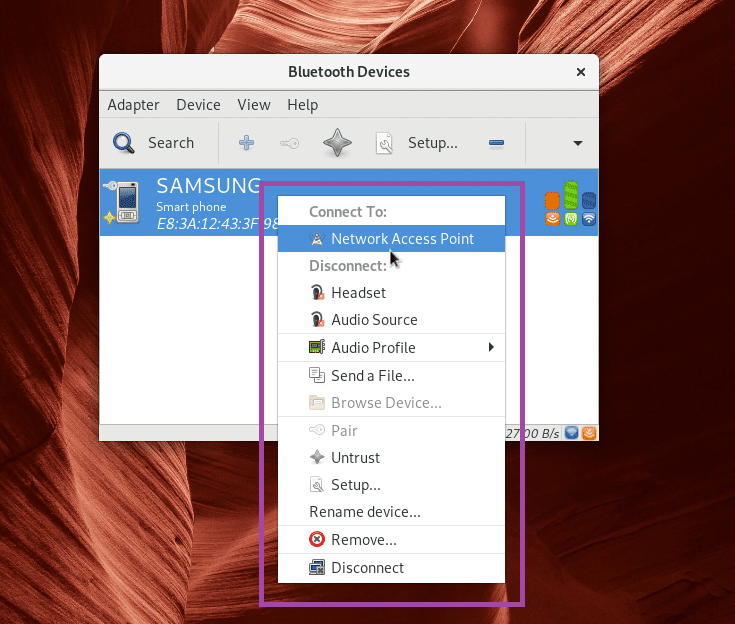The image size is (735, 624).
Task: Click the Headset disconnect icon
Action: click(317, 292)
